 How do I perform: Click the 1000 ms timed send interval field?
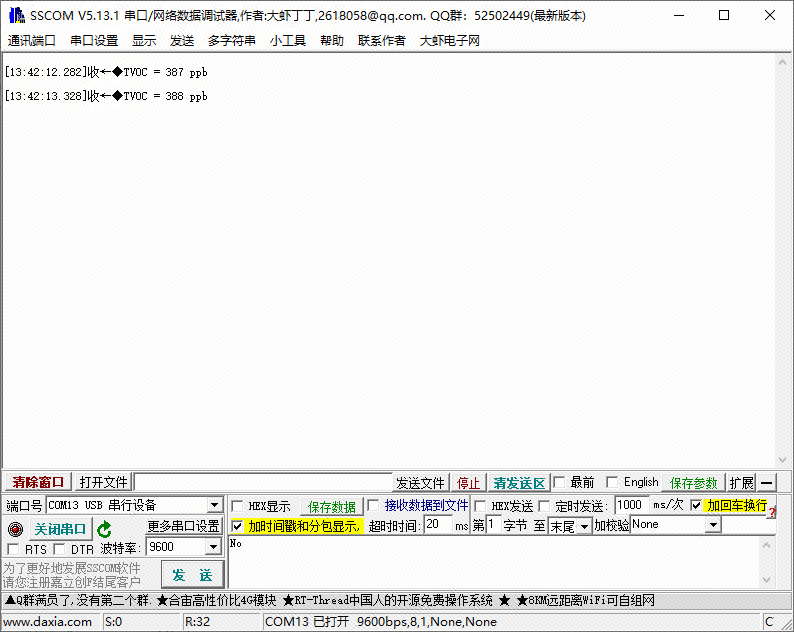631,505
